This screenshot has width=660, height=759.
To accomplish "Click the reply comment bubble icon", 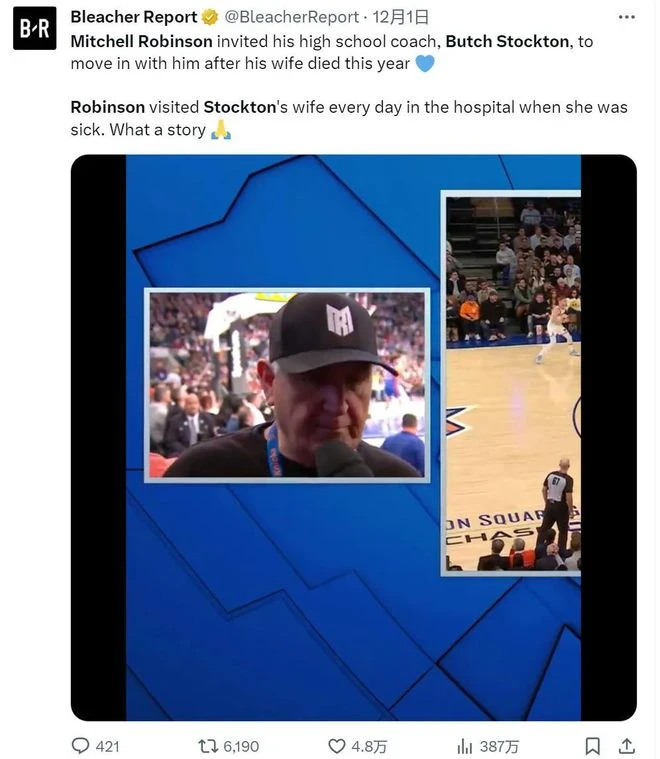I will (80, 745).
